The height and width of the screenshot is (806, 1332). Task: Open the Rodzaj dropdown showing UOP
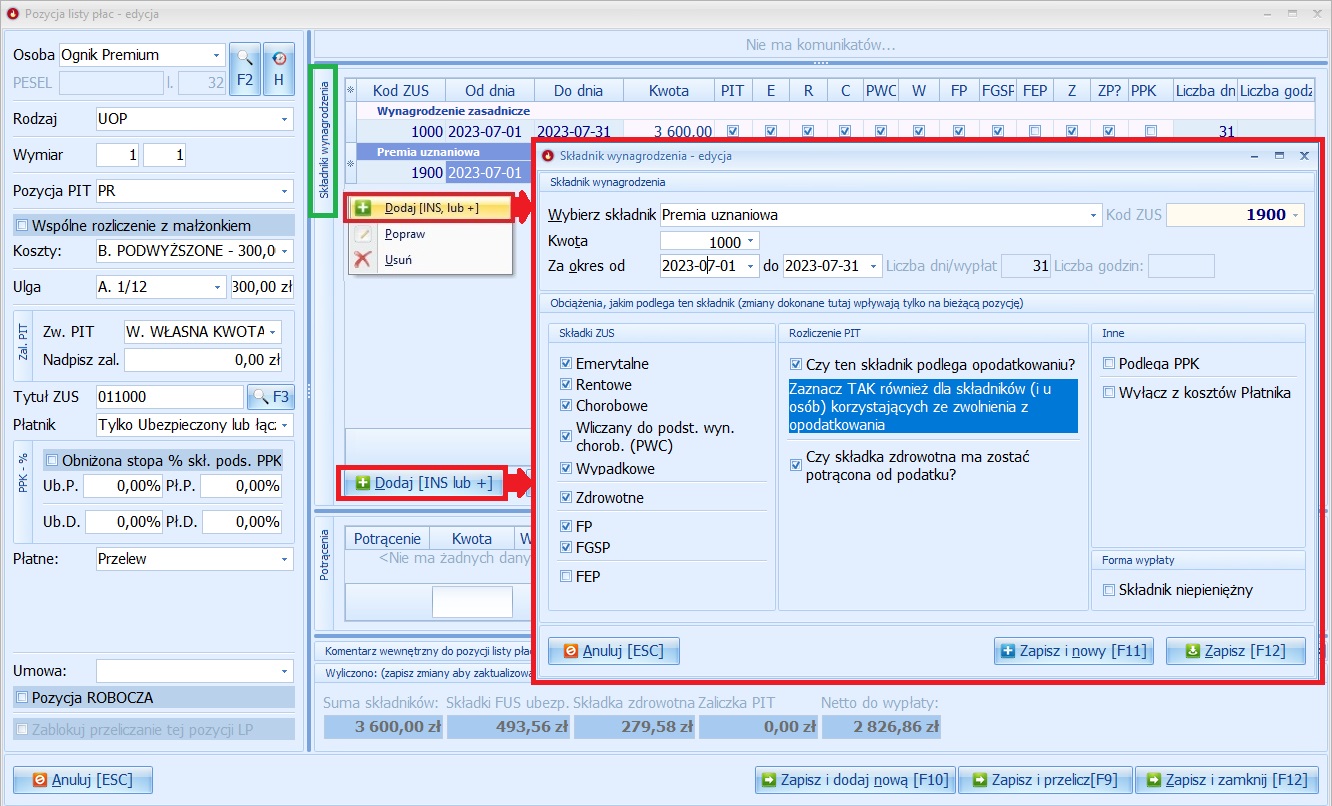click(x=285, y=119)
